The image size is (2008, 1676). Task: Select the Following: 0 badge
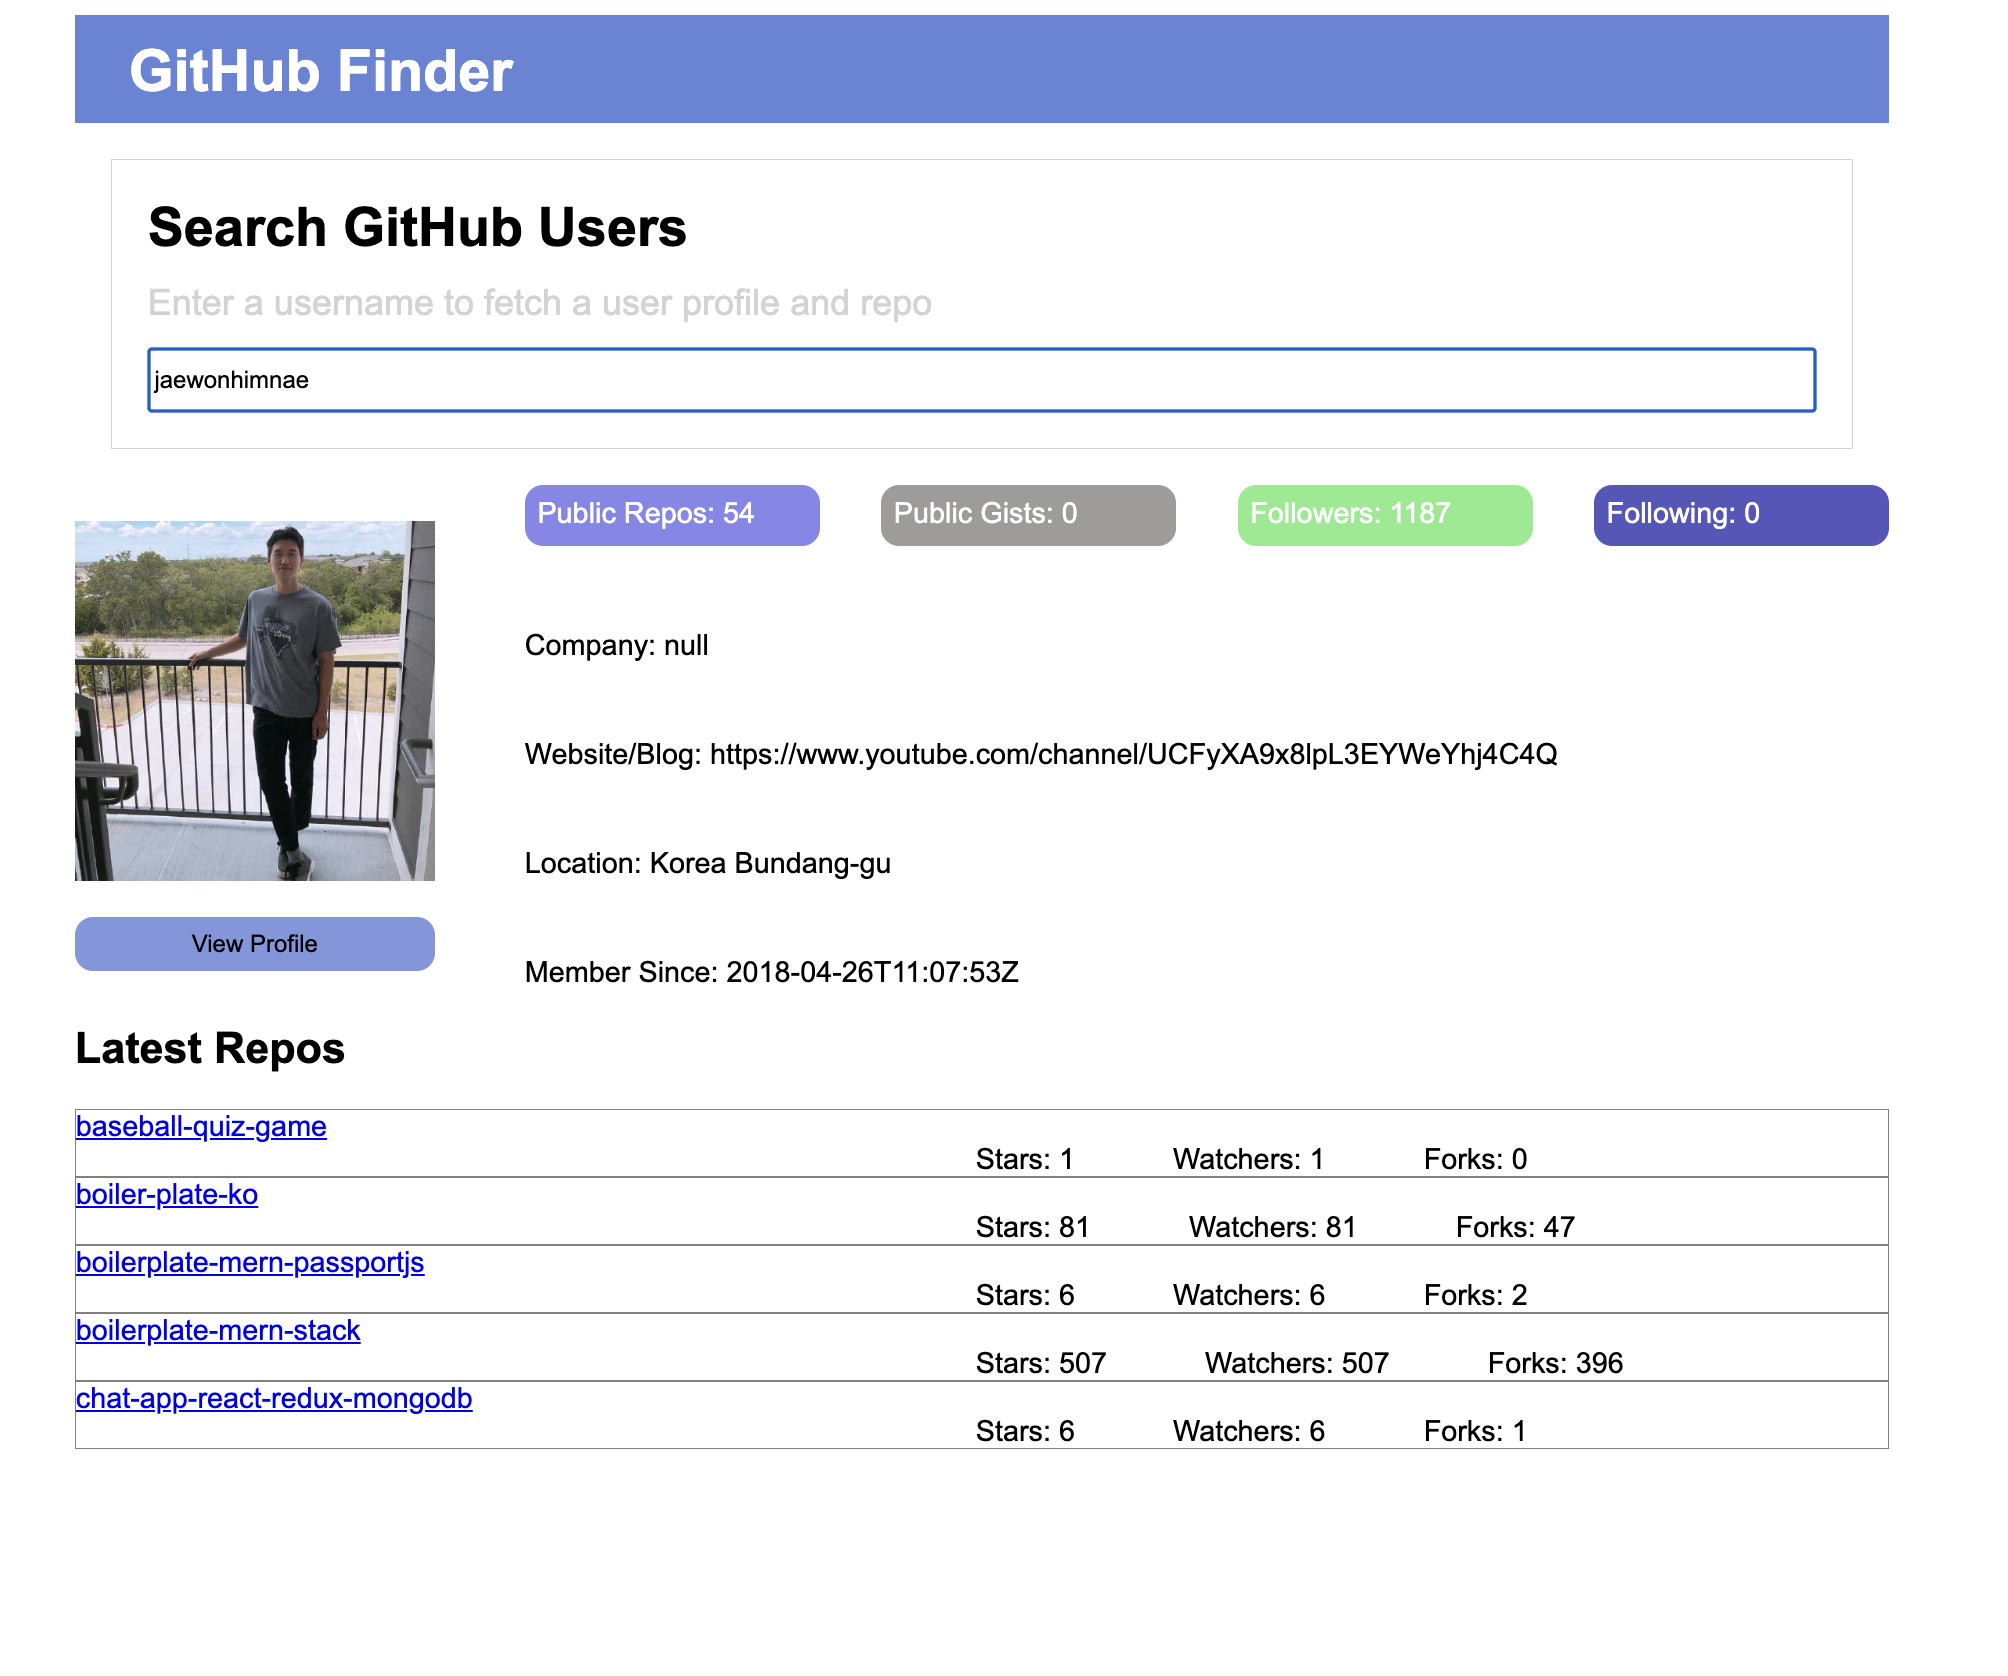pos(1739,514)
